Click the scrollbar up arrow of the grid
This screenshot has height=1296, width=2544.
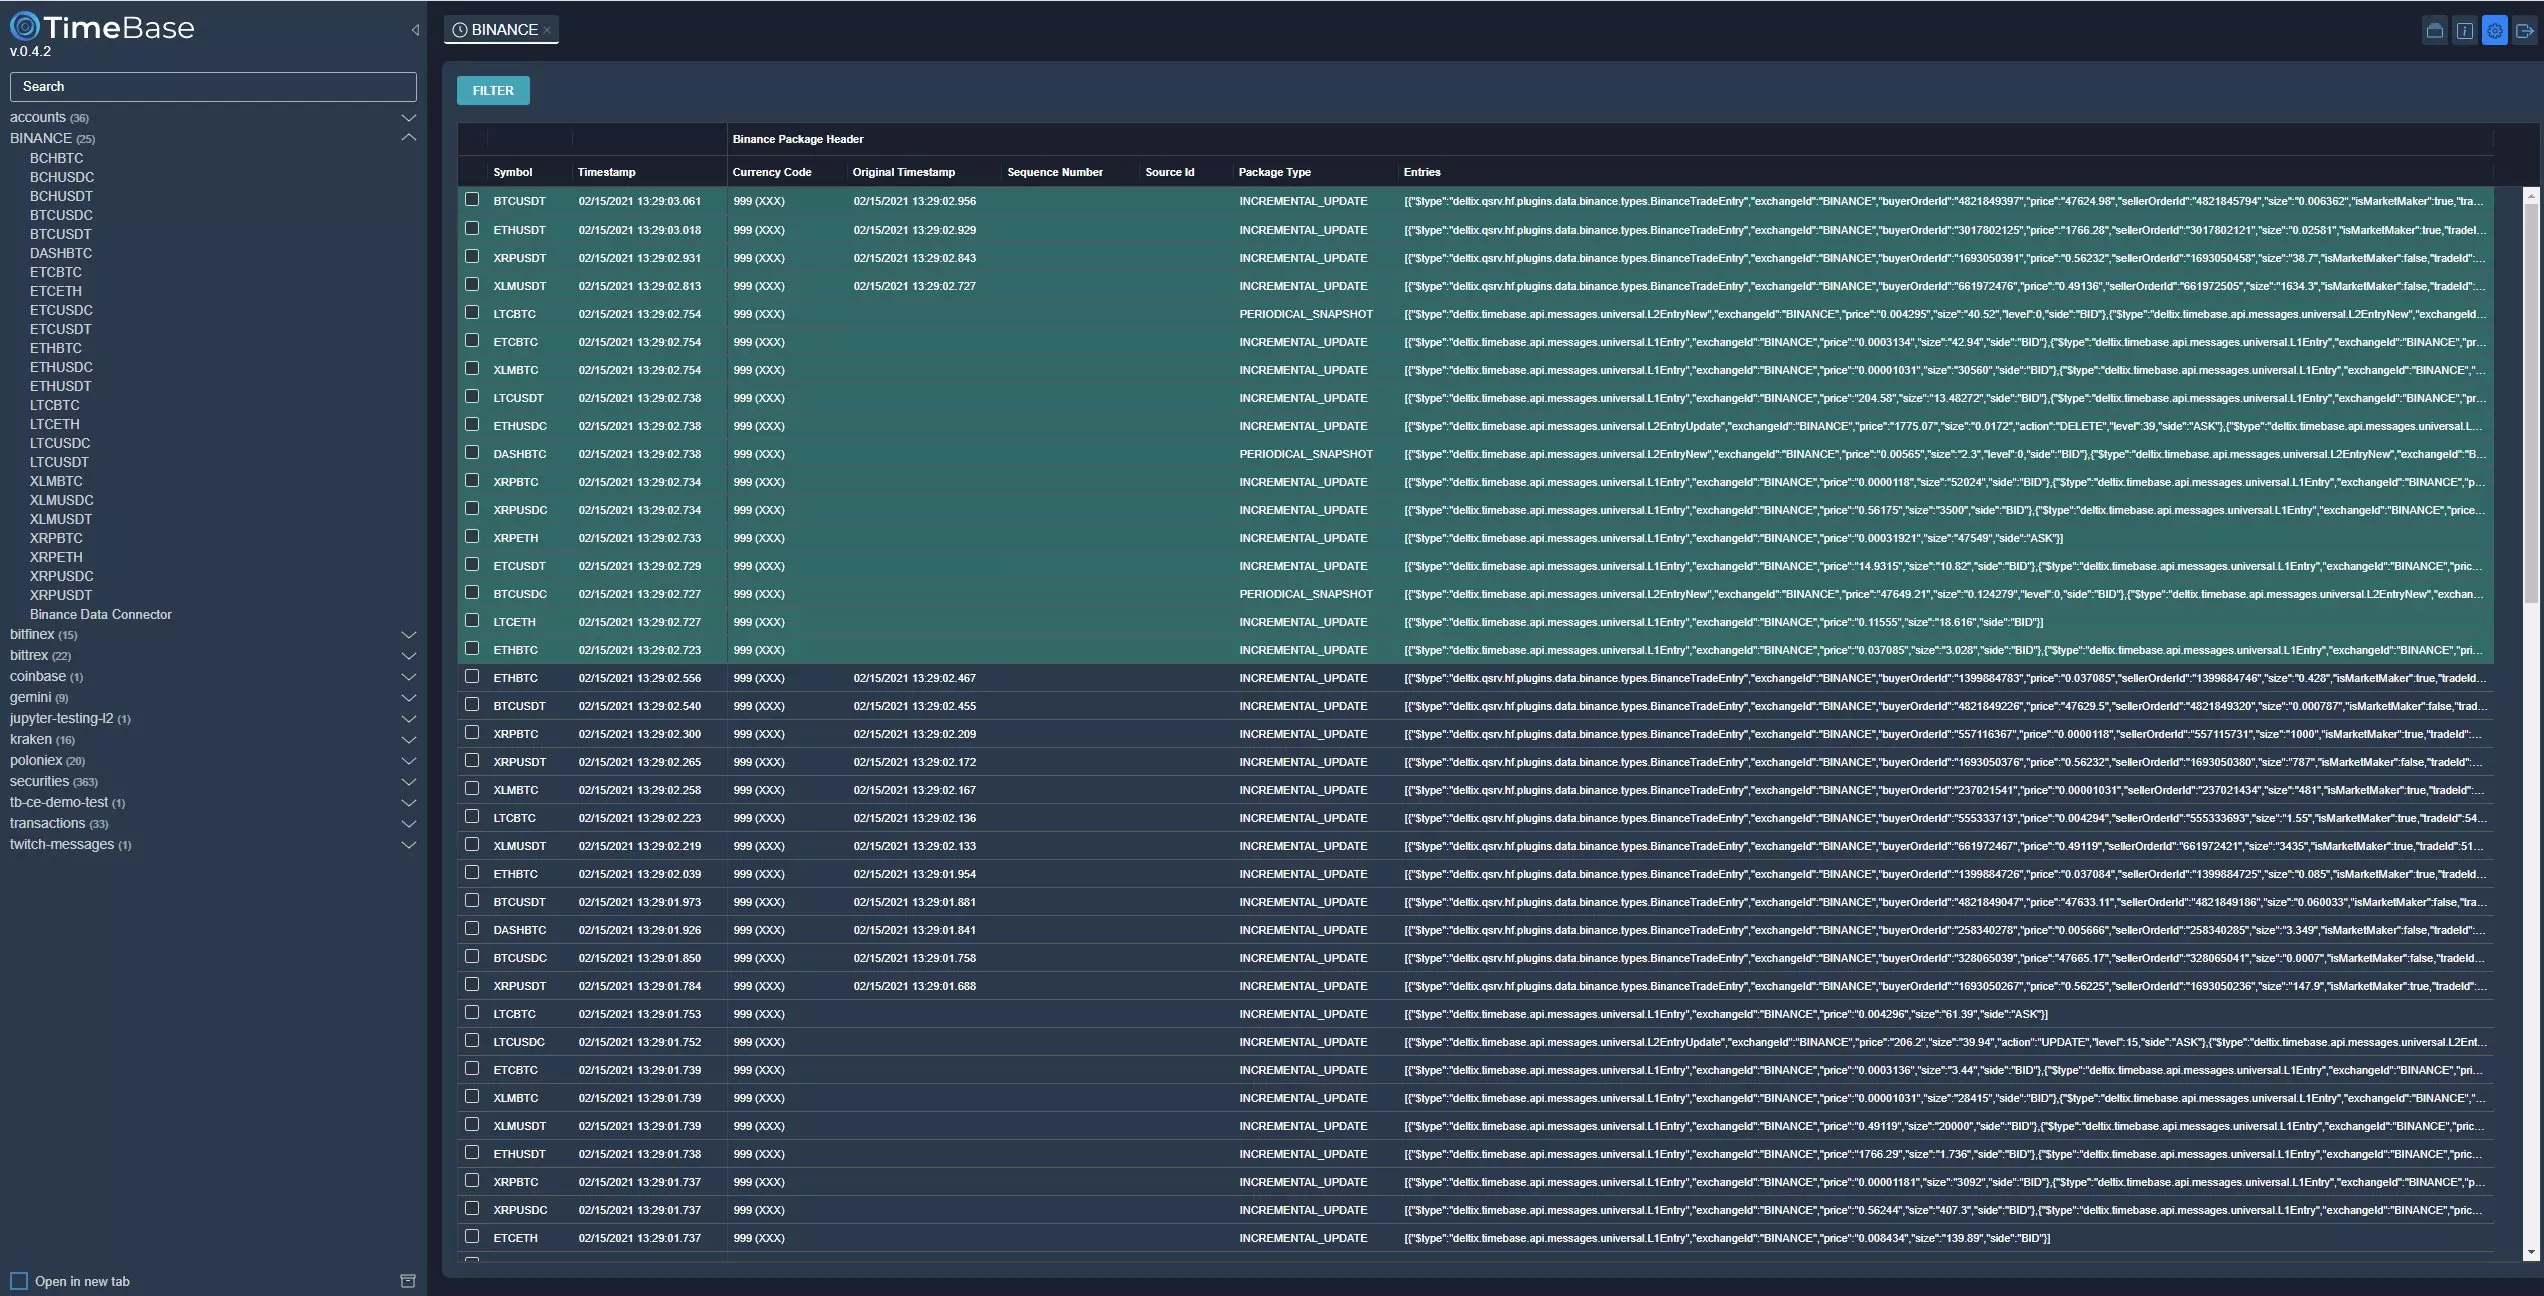[x=2531, y=194]
